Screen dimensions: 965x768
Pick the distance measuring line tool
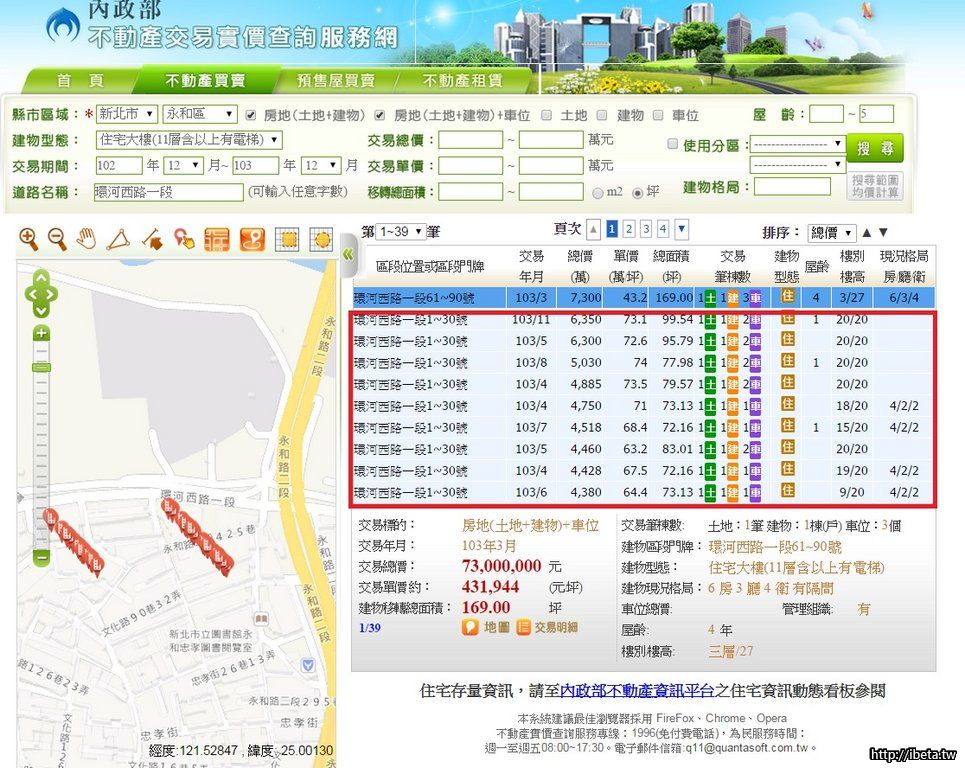click(x=151, y=238)
